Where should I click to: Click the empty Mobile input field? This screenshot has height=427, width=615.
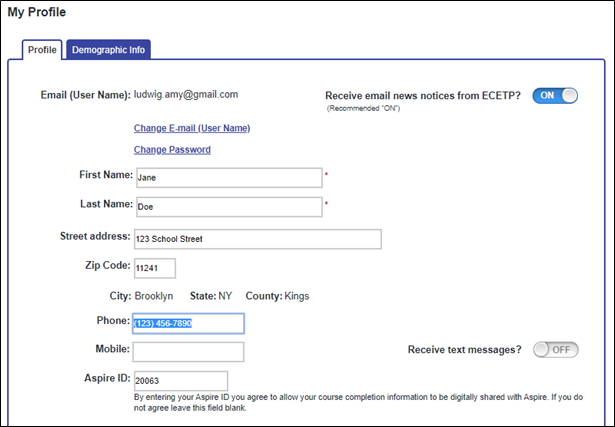(x=188, y=351)
